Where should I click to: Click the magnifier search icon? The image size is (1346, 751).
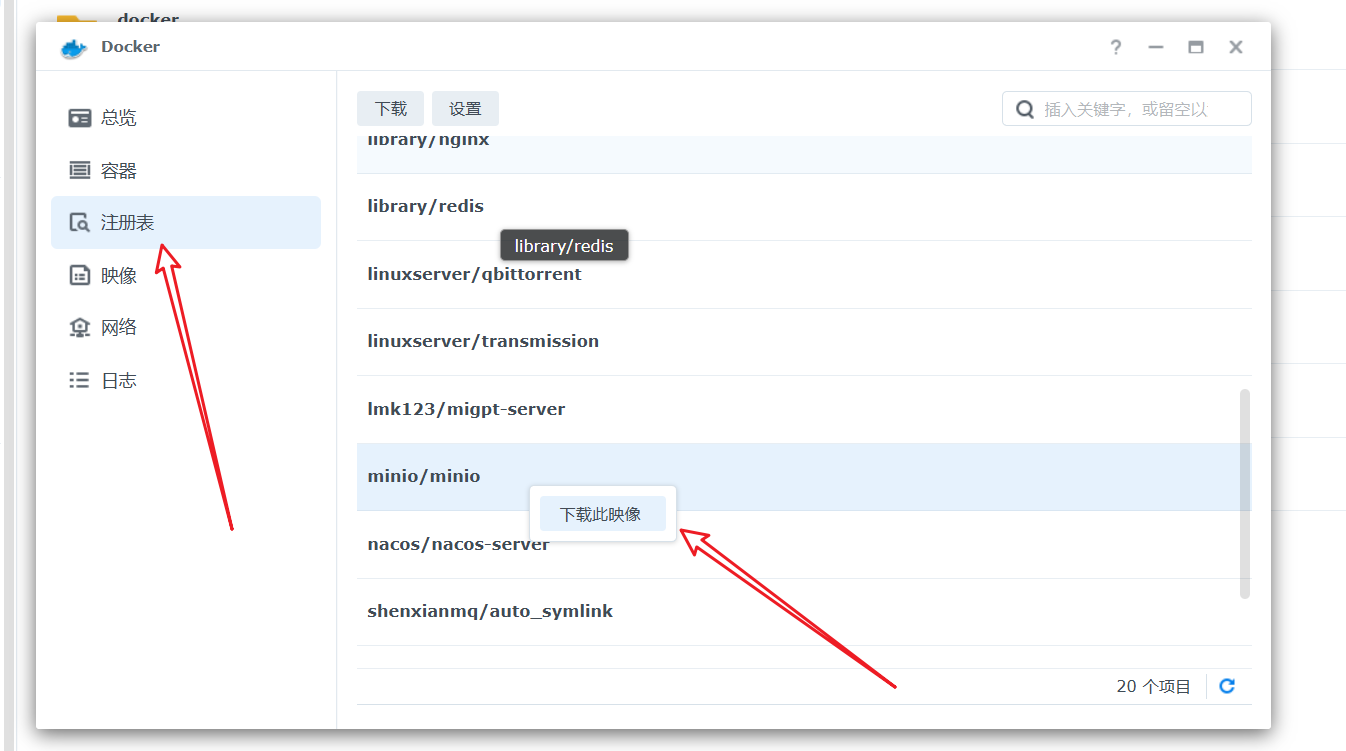tap(1025, 109)
